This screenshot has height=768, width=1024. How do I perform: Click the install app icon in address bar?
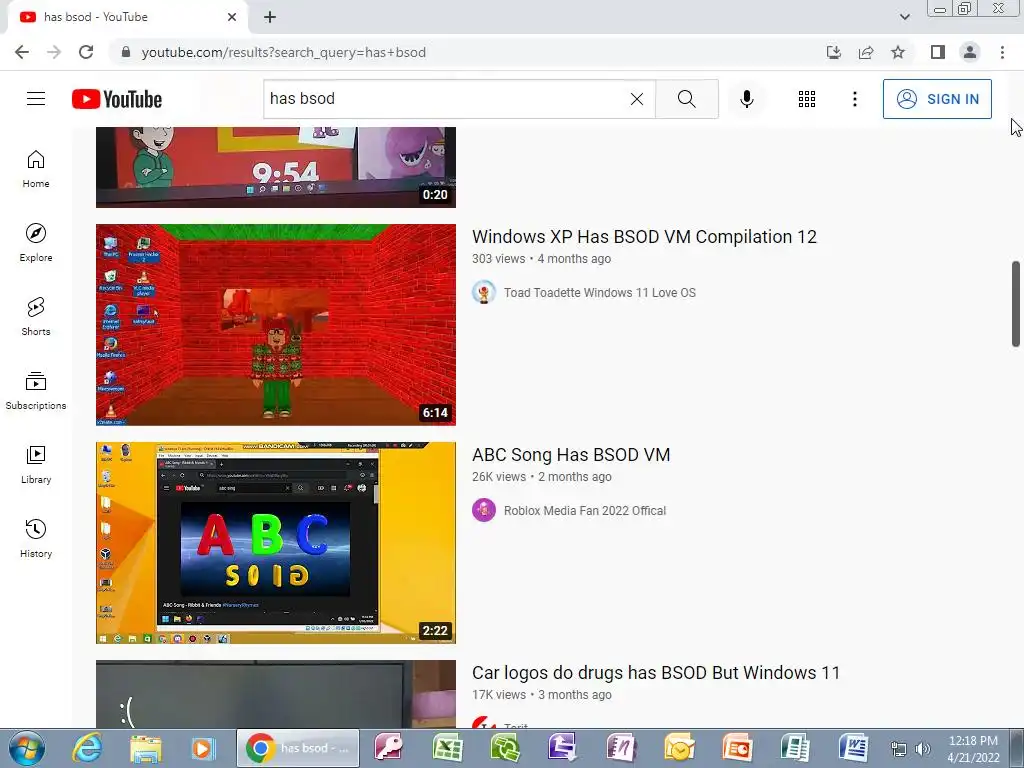point(834,52)
